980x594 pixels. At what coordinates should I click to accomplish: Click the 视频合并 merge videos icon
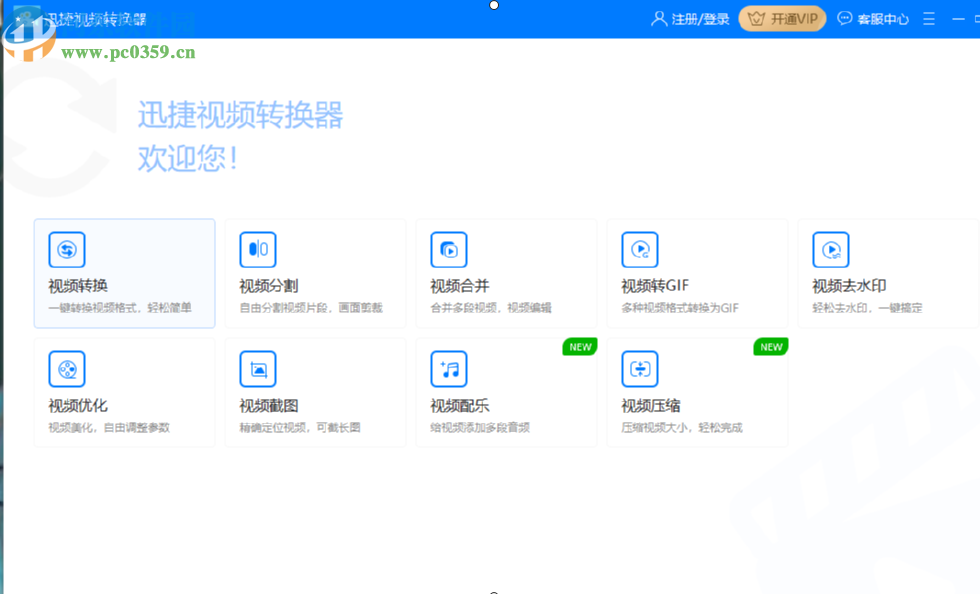[448, 250]
